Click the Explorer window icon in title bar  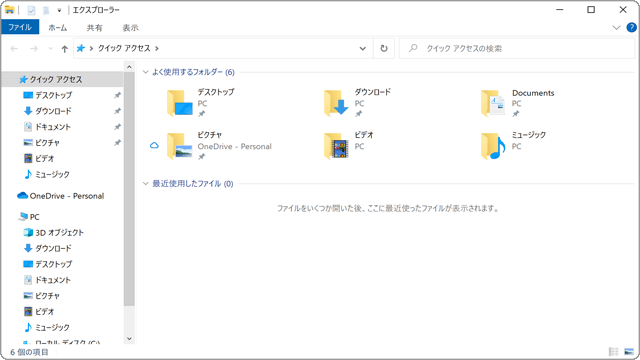9,10
